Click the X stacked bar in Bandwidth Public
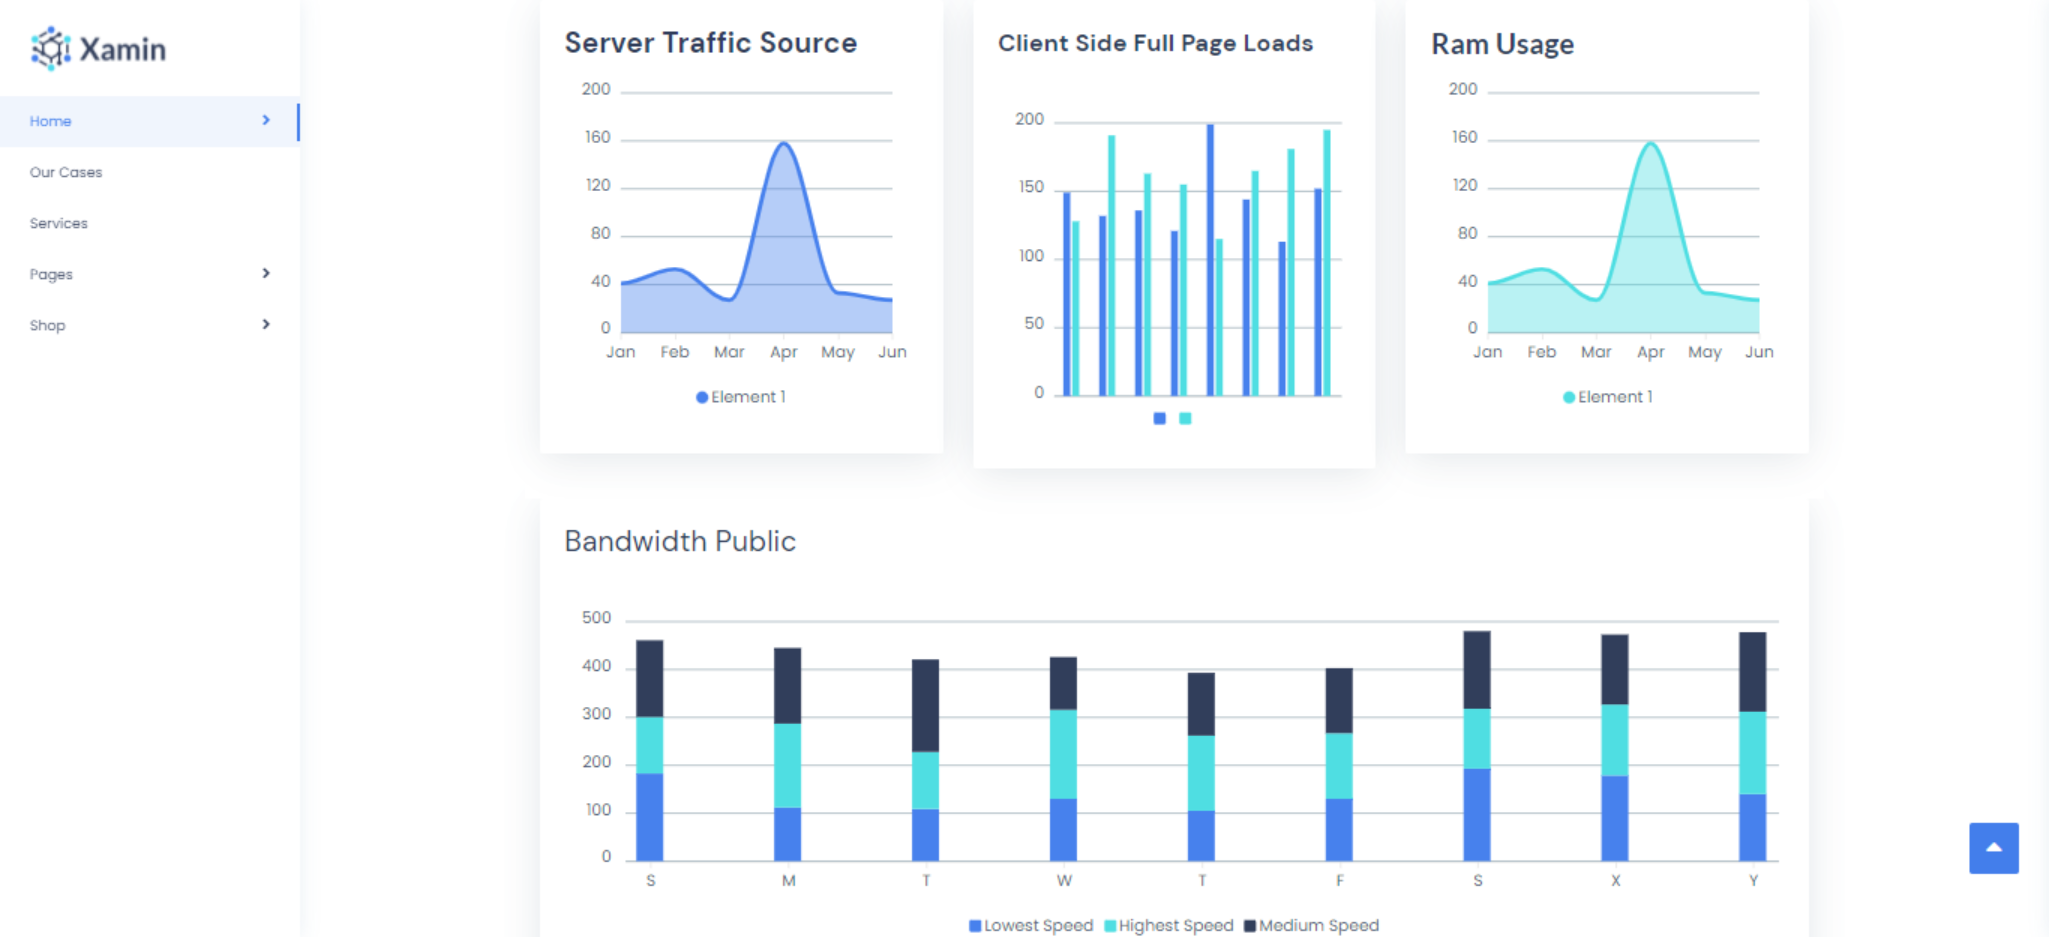The height and width of the screenshot is (937, 2049). (x=1614, y=747)
